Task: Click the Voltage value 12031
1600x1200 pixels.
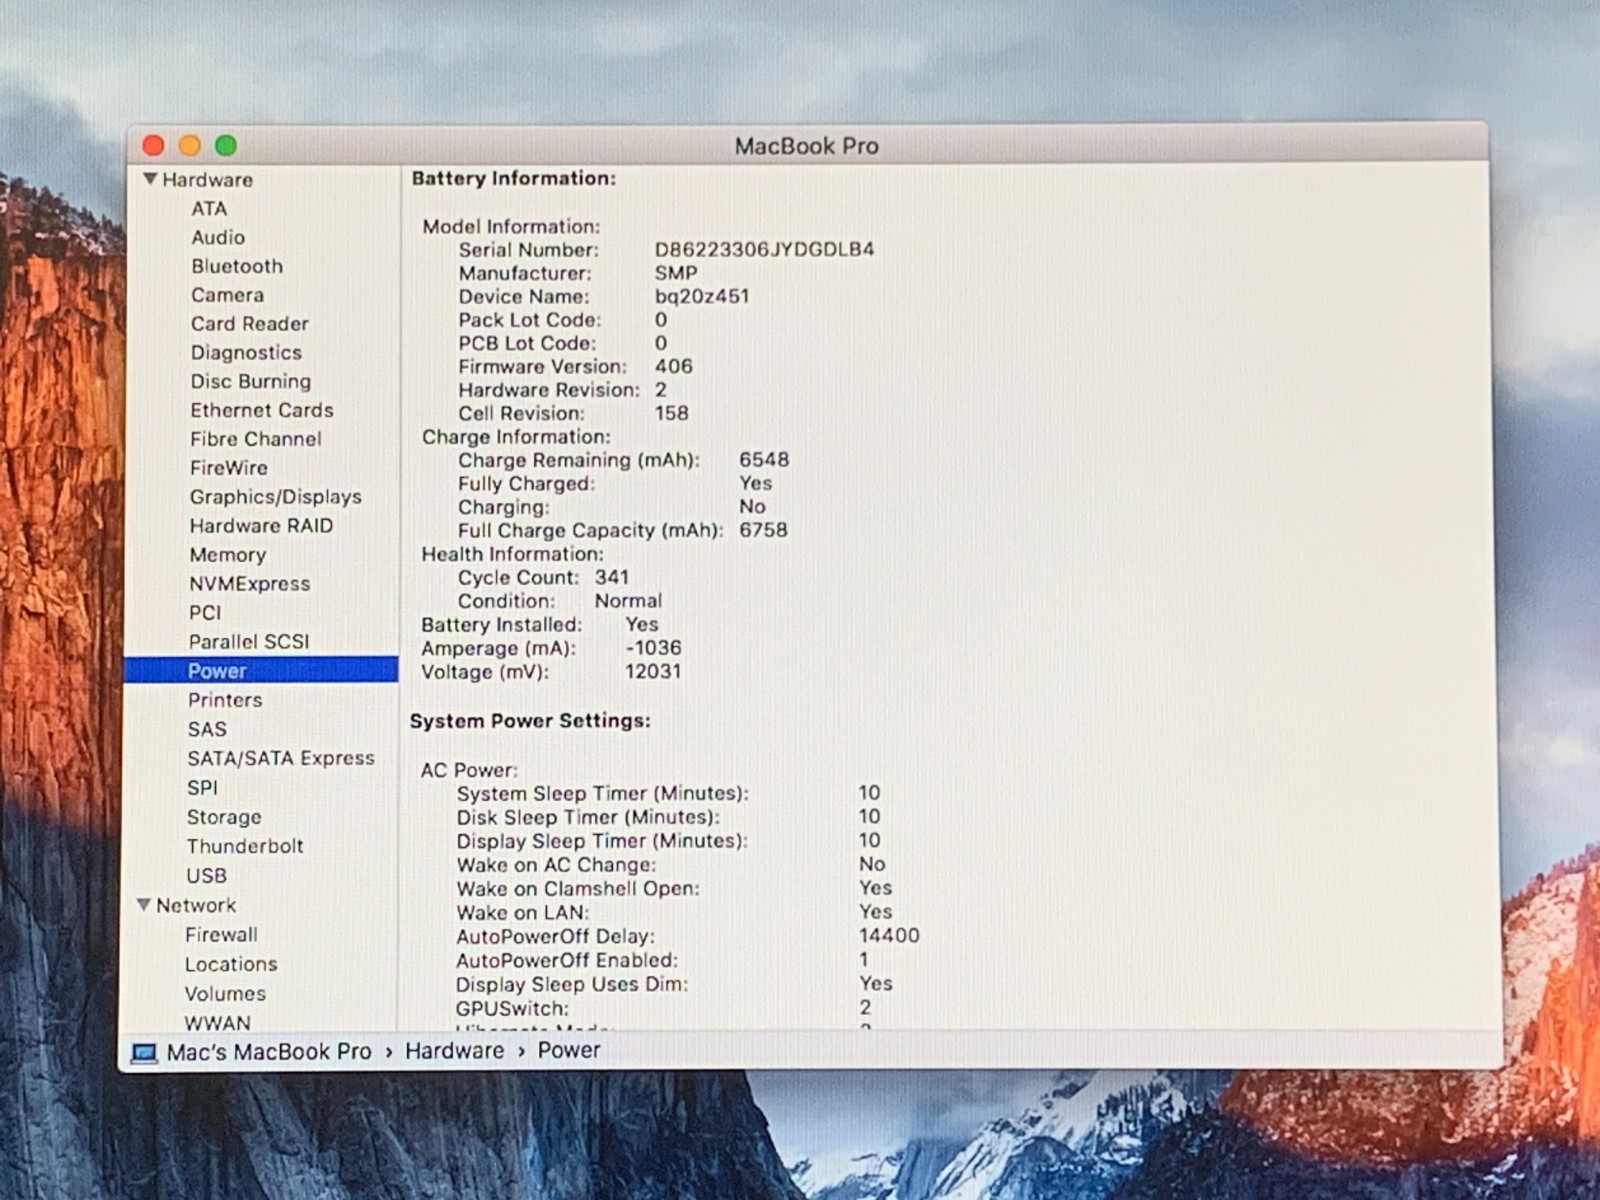Action: tap(653, 672)
